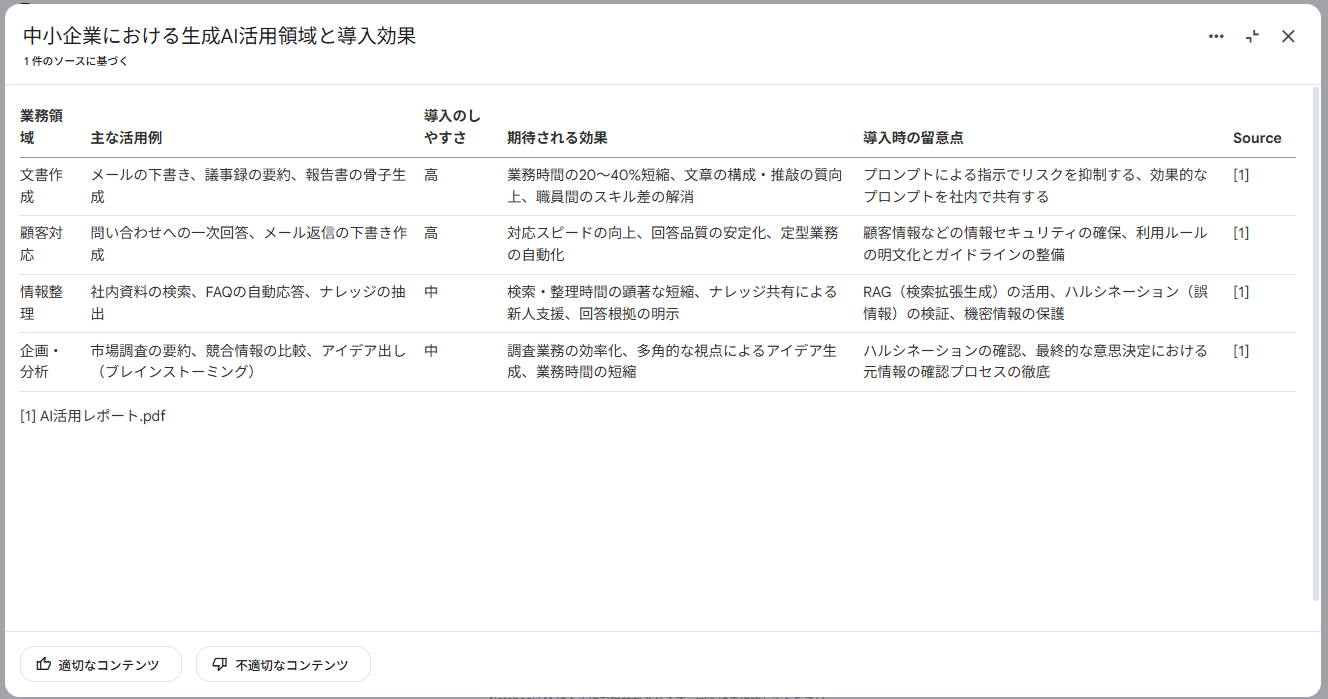1328x699 pixels.
Task: Click the cell starting 市場調査の要約、競合情報の比較
Action: click(249, 361)
